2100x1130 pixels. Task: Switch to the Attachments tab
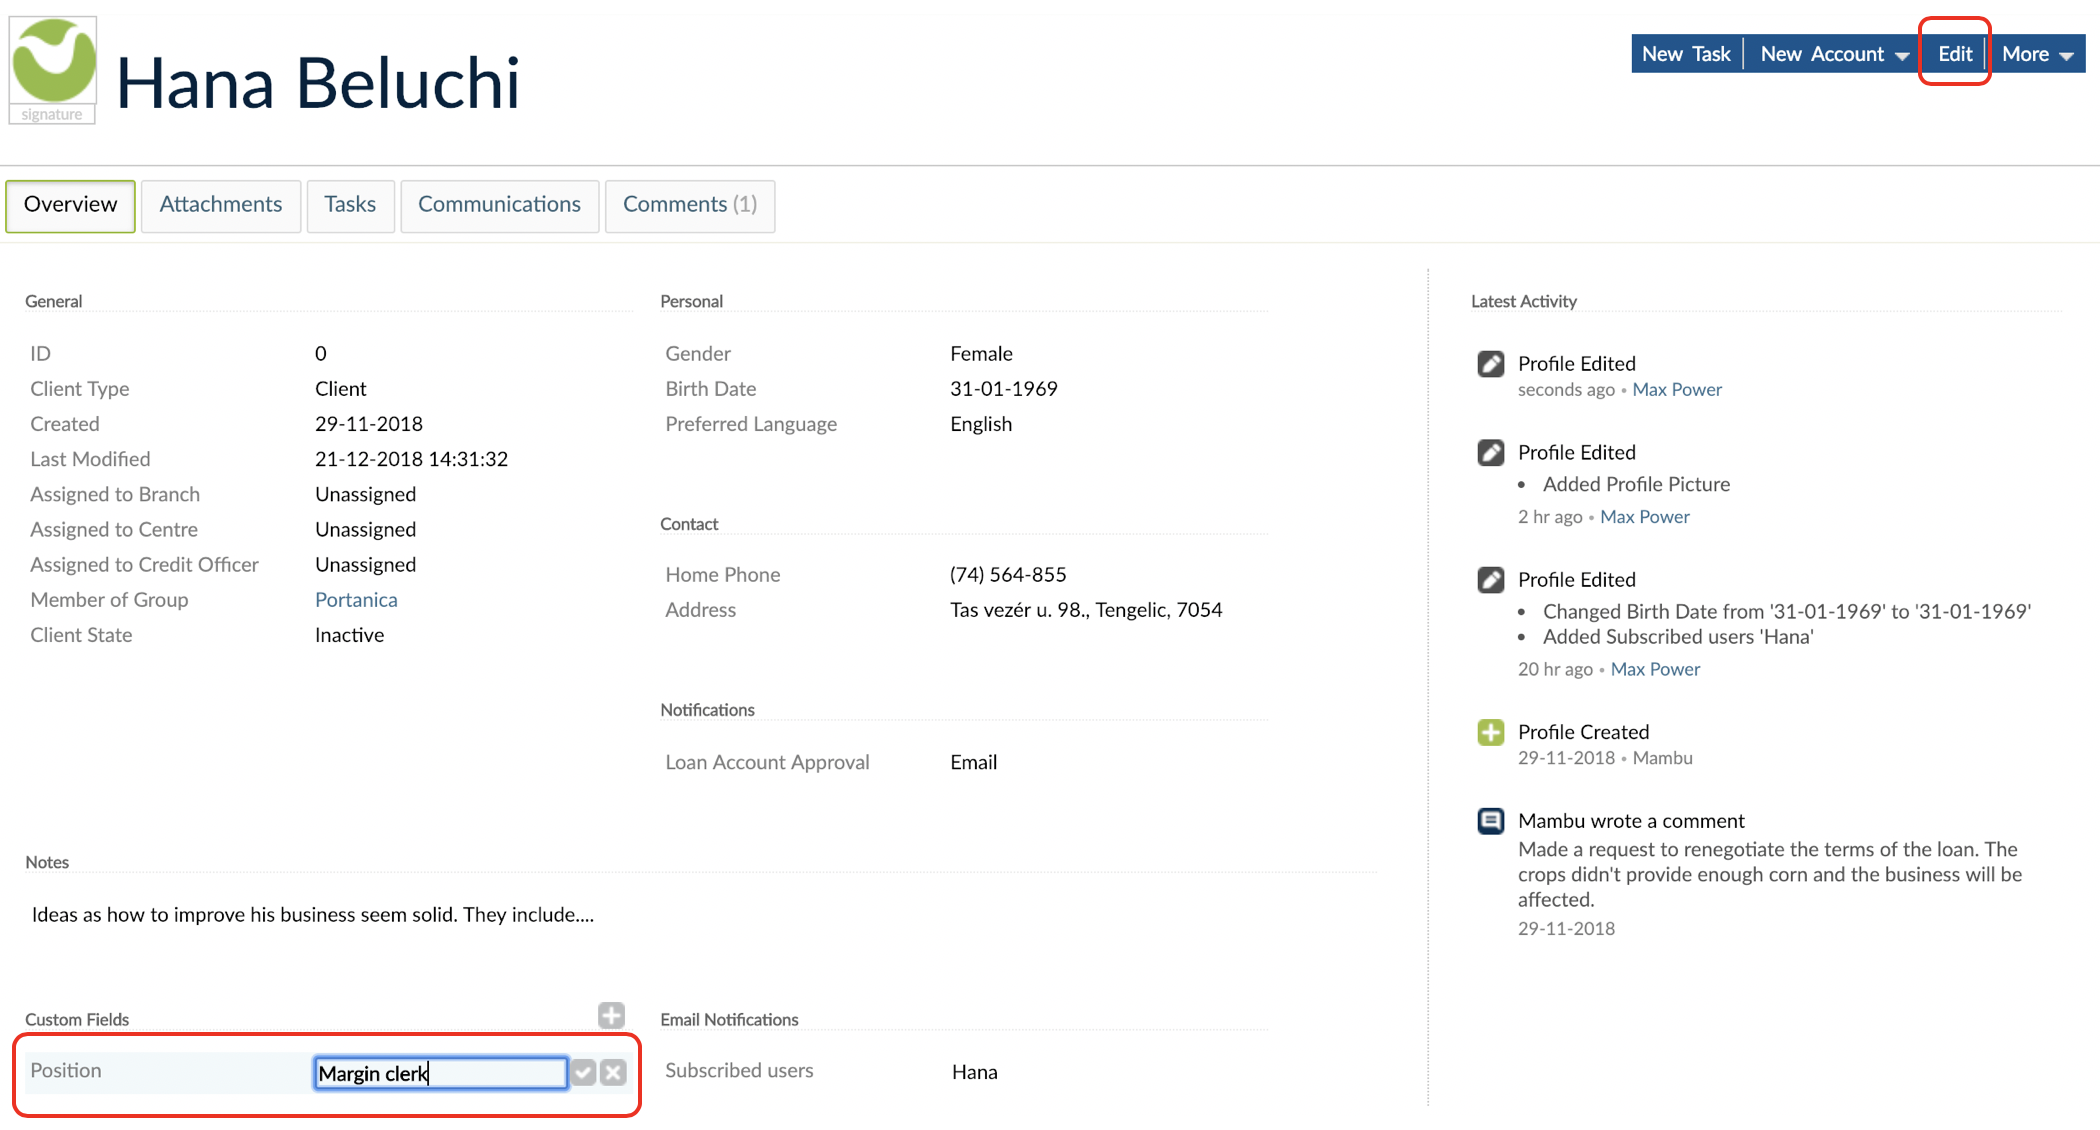(x=220, y=205)
